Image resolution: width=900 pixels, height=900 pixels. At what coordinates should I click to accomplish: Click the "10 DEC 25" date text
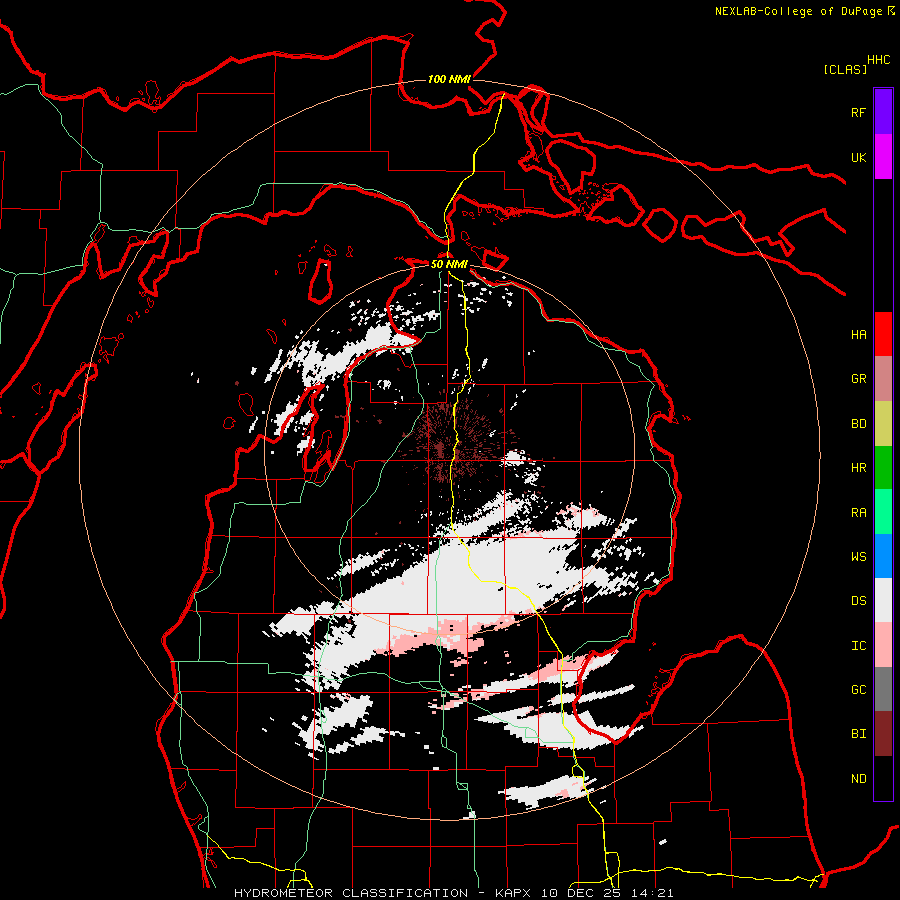(581, 893)
